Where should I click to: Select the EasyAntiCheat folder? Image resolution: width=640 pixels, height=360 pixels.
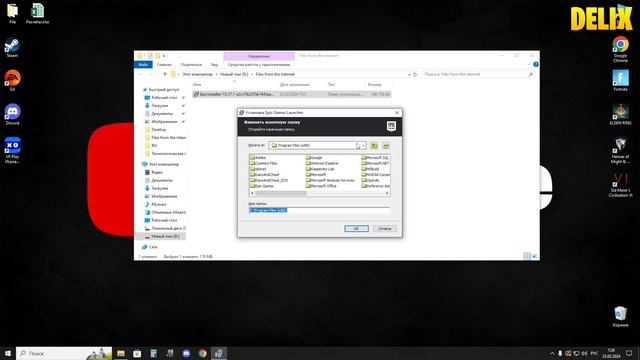[265, 175]
